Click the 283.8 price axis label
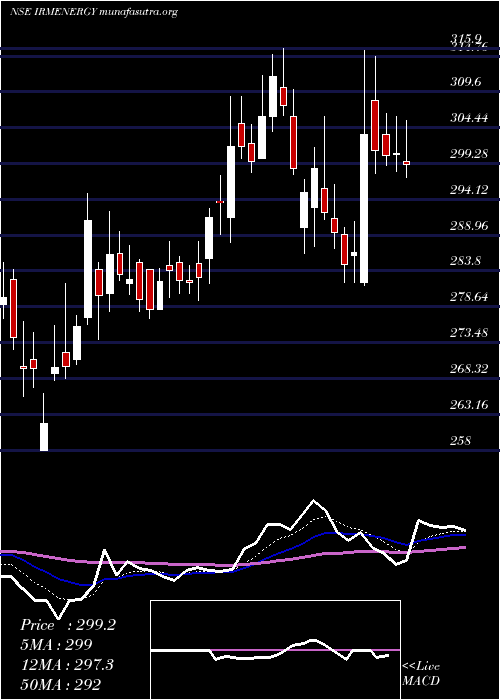The height and width of the screenshot is (700, 500). click(466, 261)
